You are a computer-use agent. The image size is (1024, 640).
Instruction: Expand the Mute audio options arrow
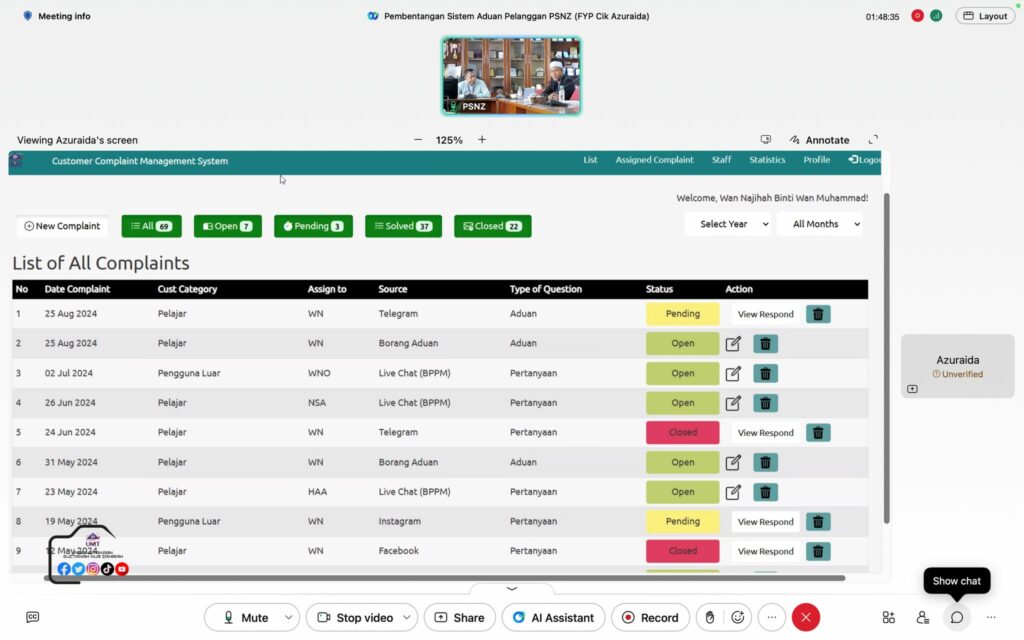pos(289,617)
